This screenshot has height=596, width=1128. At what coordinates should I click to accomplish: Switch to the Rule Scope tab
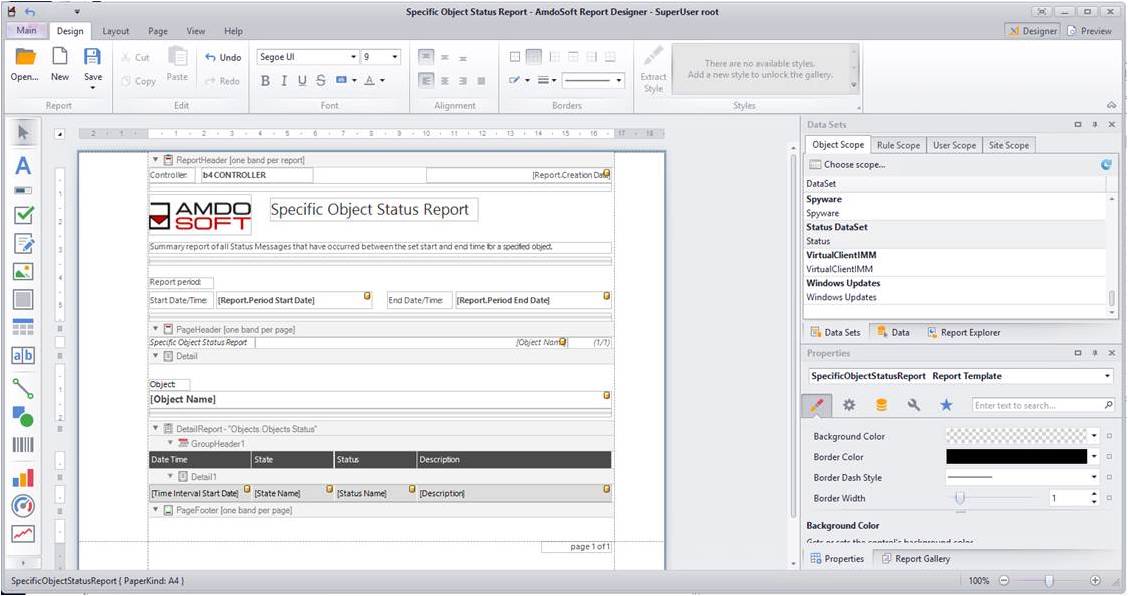(898, 145)
